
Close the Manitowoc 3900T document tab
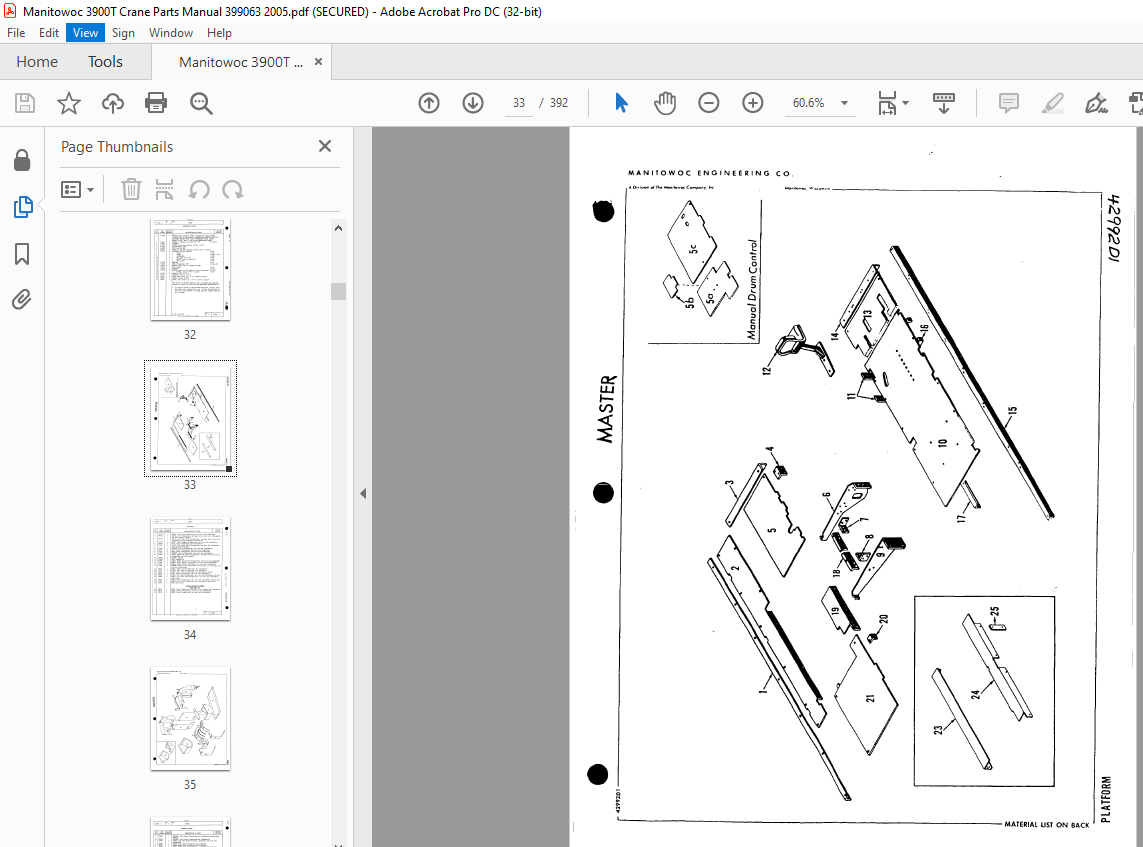point(319,62)
